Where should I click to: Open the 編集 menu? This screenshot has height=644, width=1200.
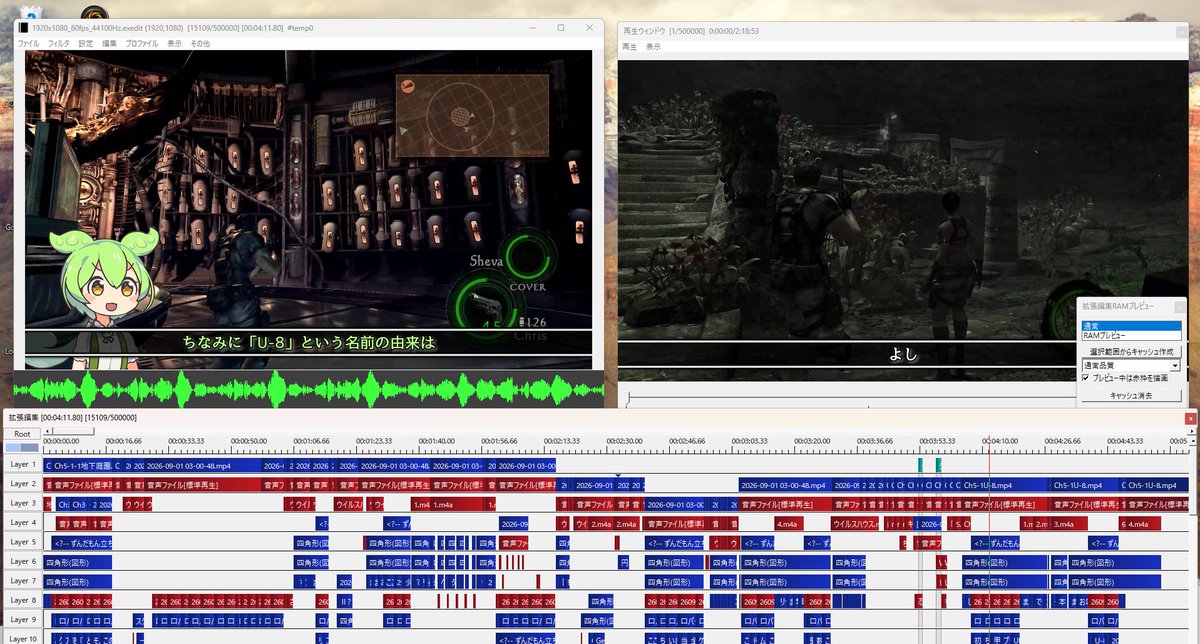(109, 44)
